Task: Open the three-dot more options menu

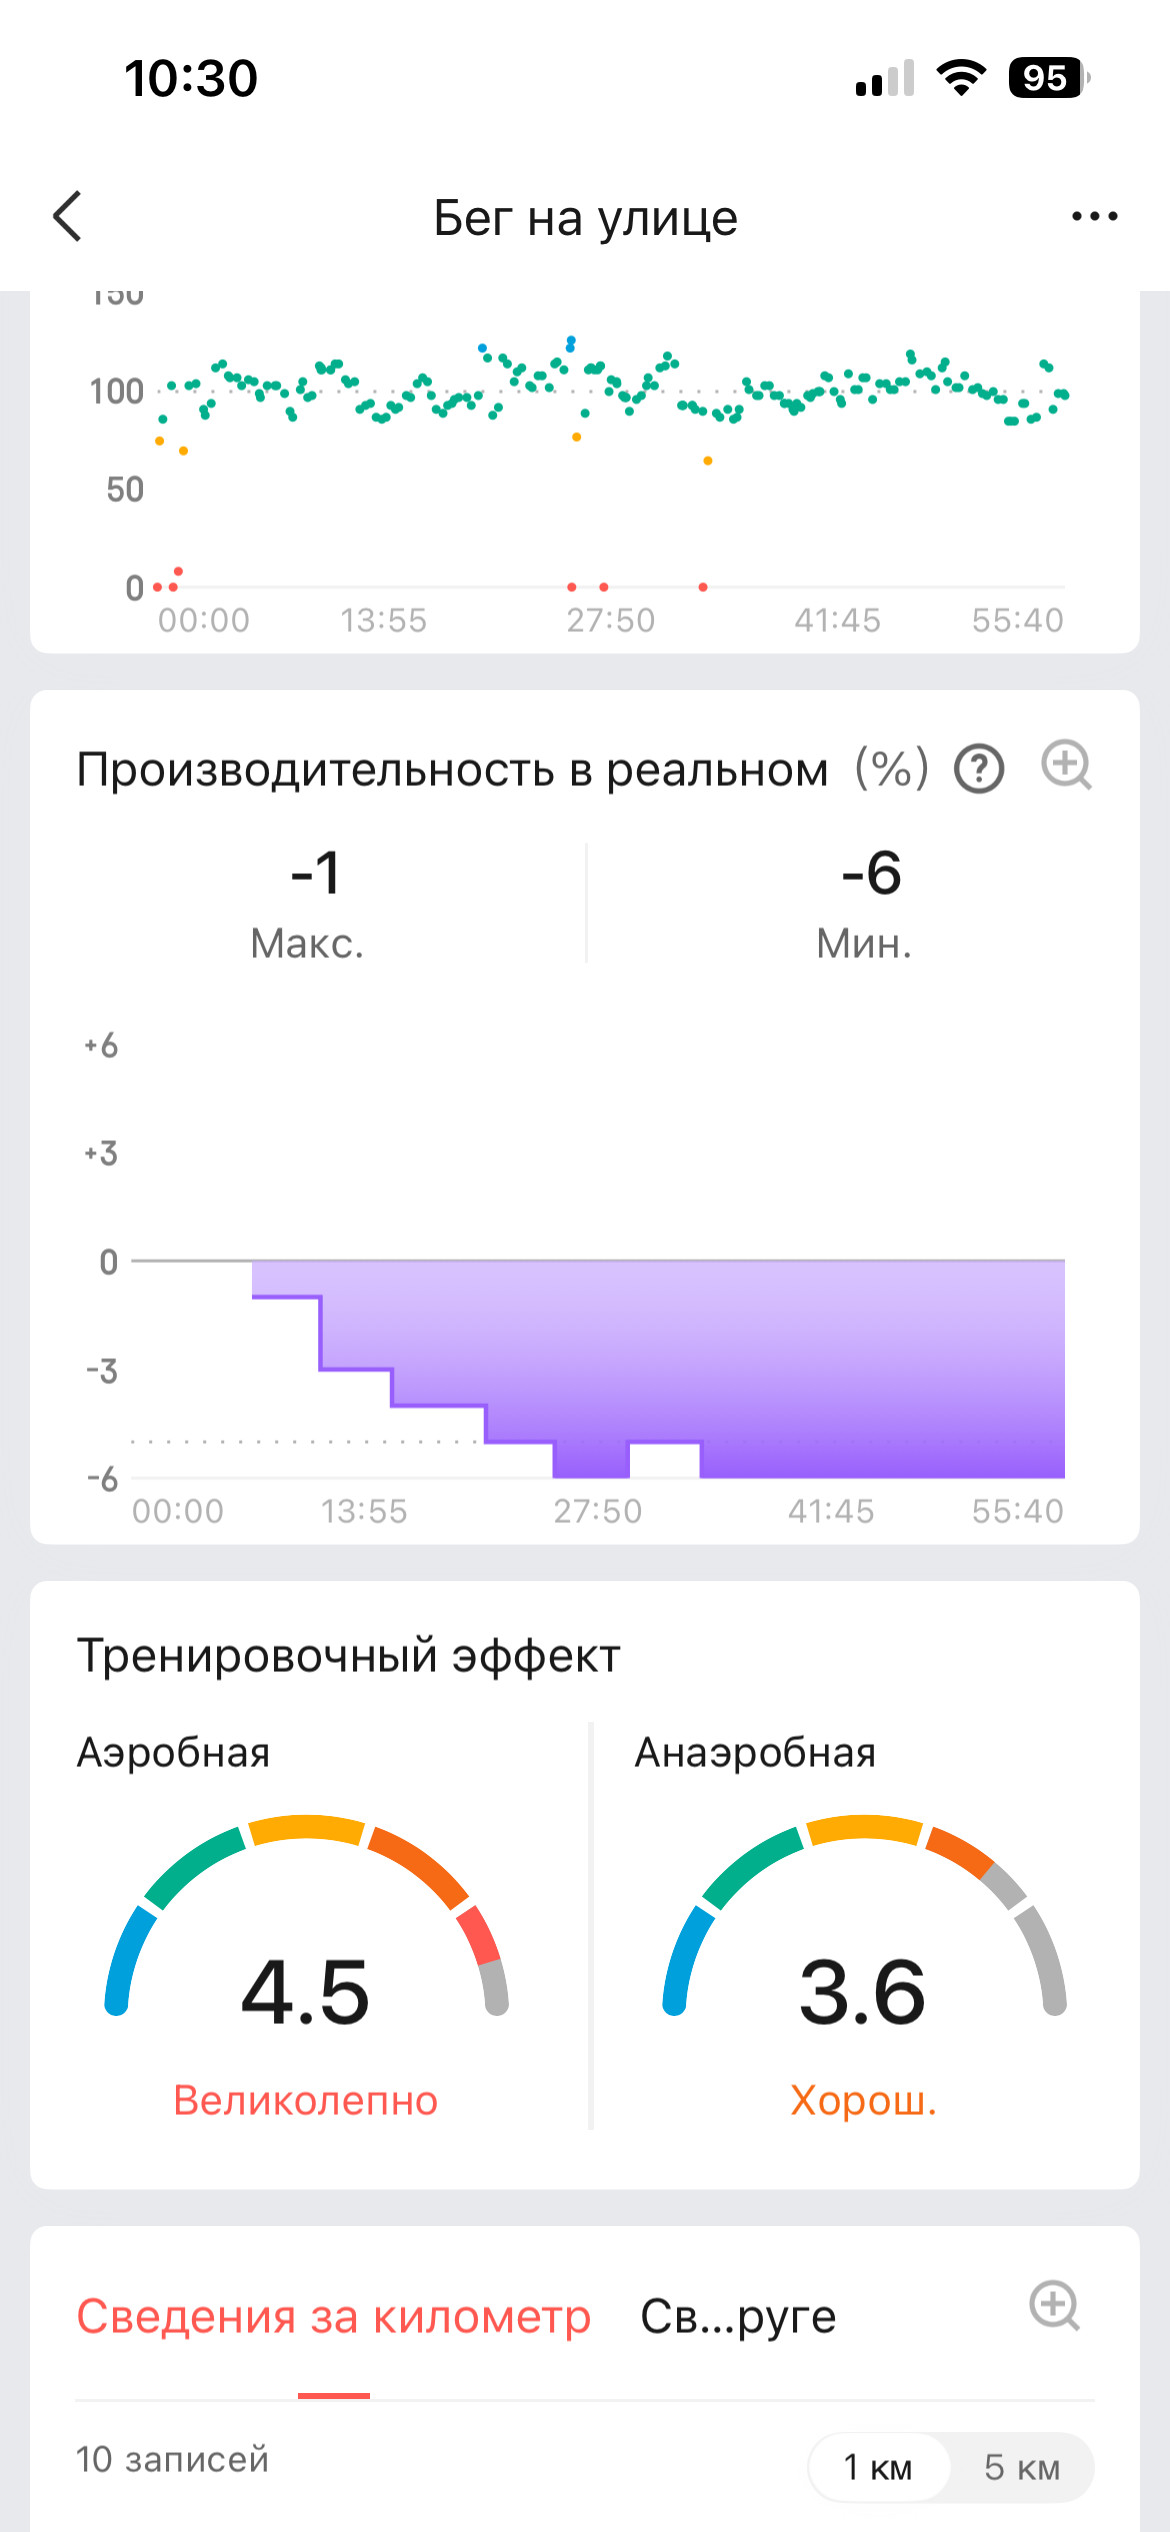Action: 1094,216
